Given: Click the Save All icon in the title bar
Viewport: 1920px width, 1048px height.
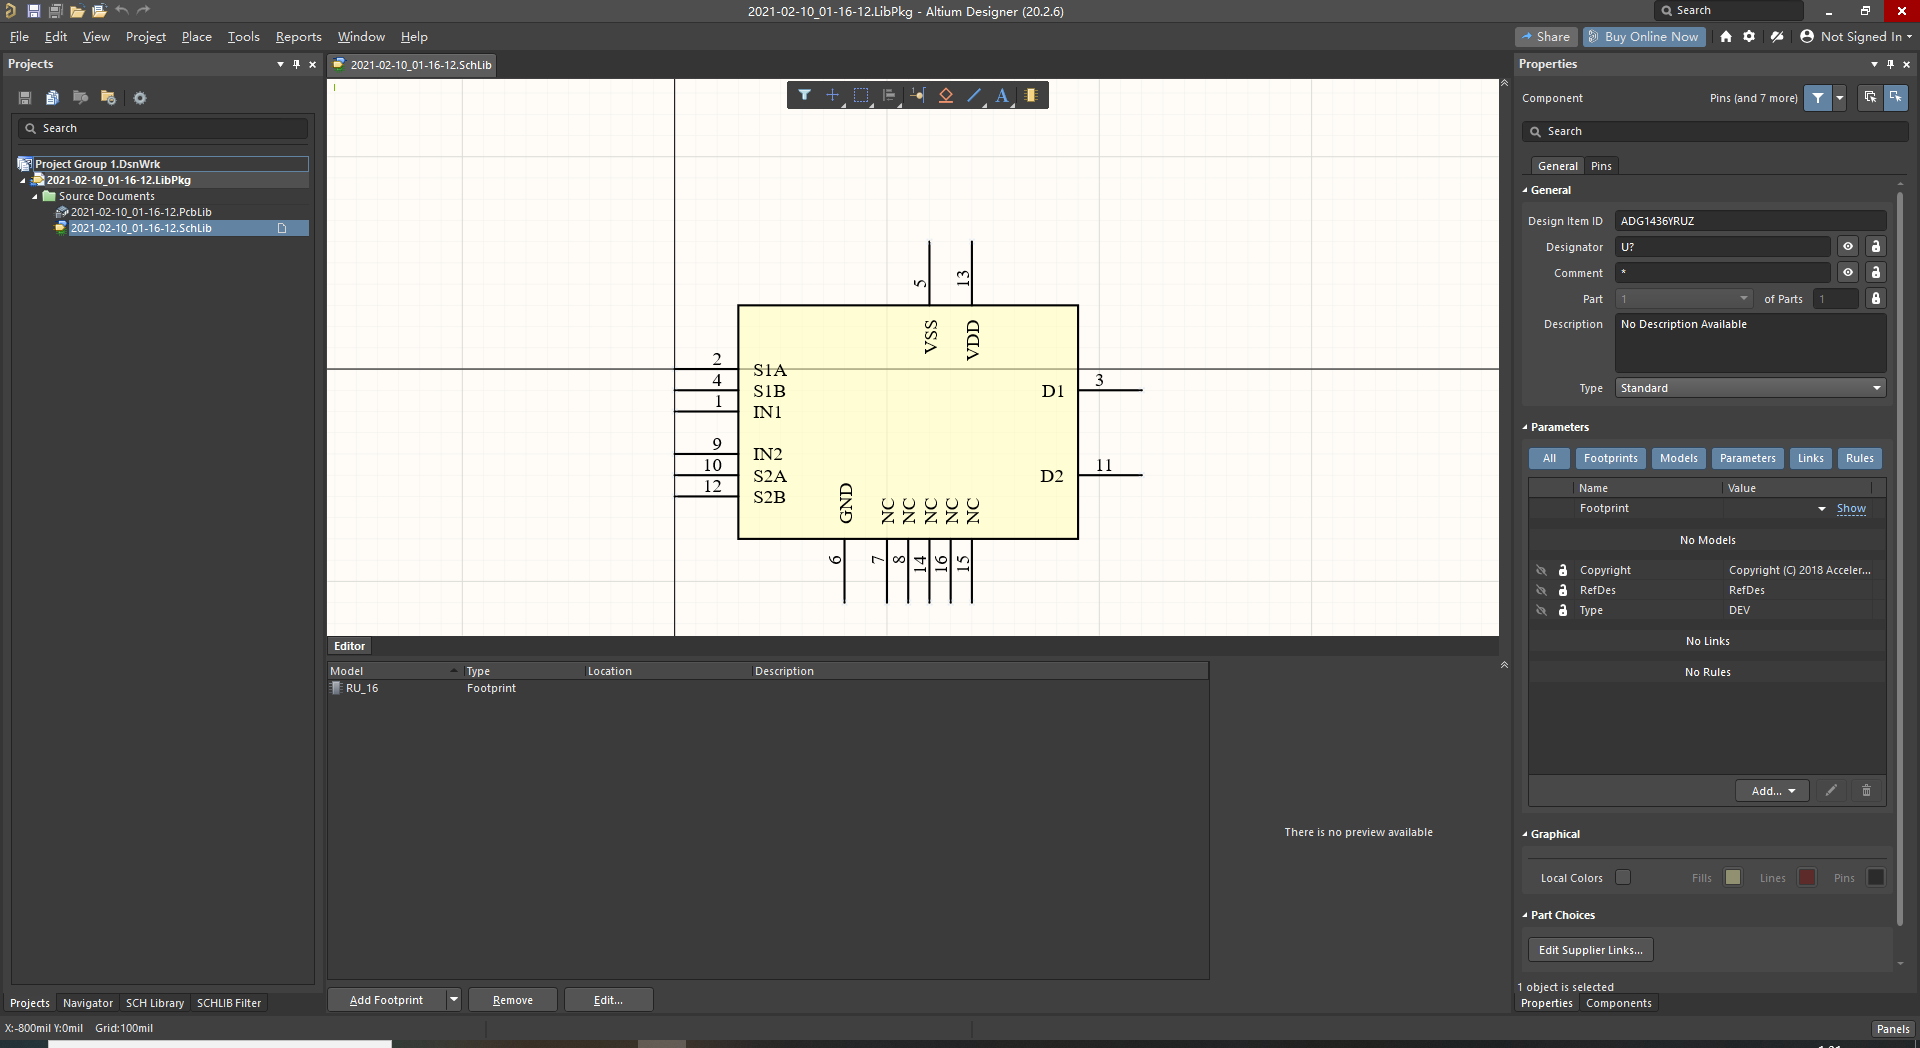Looking at the screenshot, I should [x=55, y=11].
